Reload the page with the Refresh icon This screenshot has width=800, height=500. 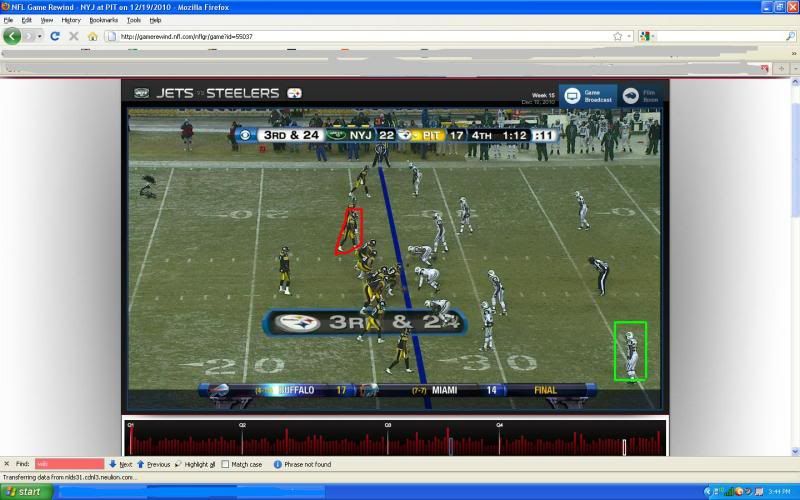(55, 36)
